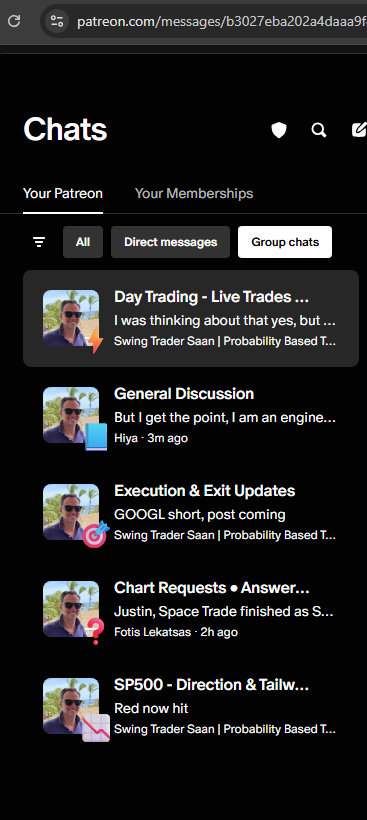The image size is (367, 820).
Task: Click avatar of Execution & Exit Updates
Action: click(71, 512)
